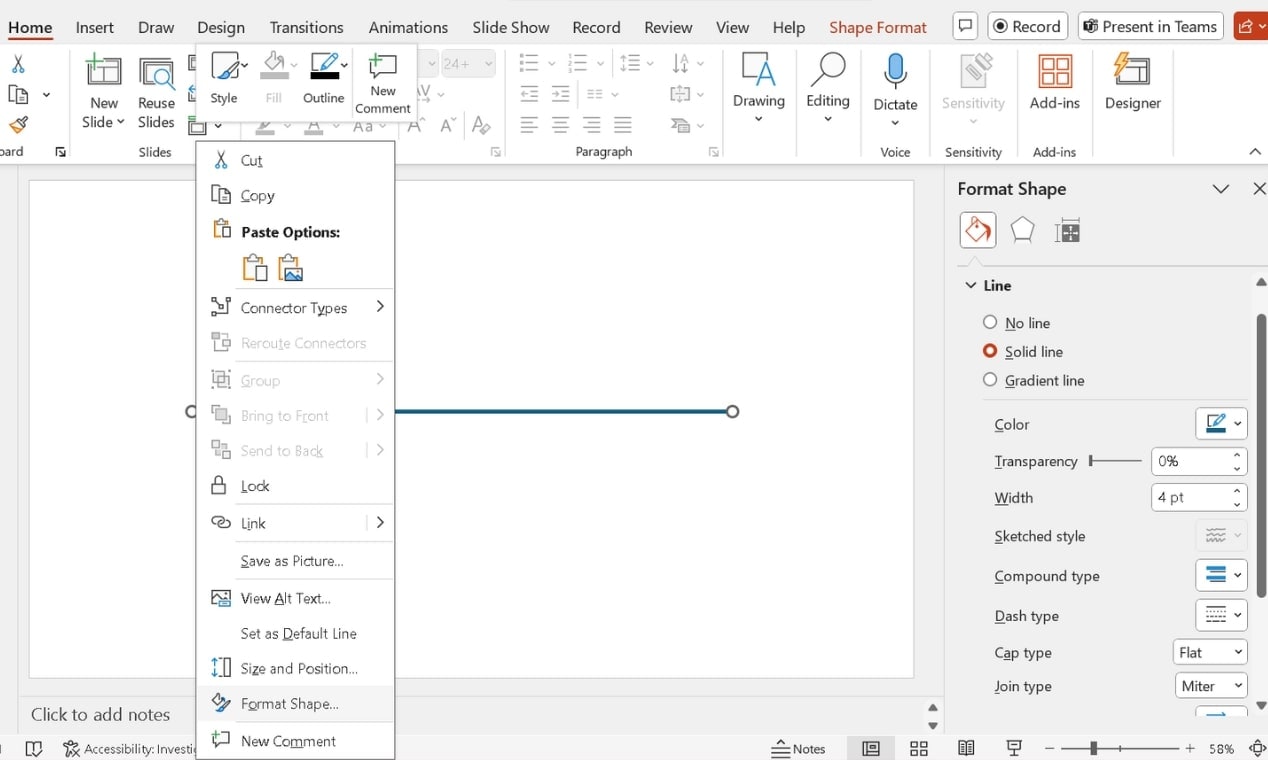Image resolution: width=1268 pixels, height=760 pixels.
Task: Select the Size & Properties tab icon
Action: click(1067, 231)
